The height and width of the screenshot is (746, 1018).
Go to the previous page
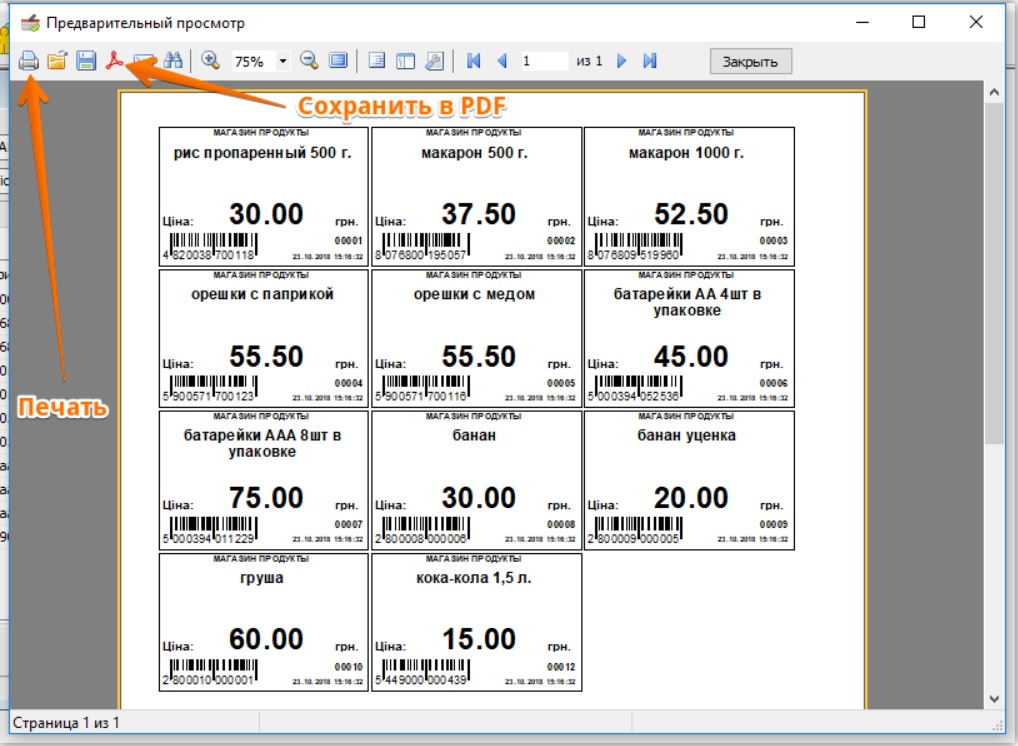point(501,61)
